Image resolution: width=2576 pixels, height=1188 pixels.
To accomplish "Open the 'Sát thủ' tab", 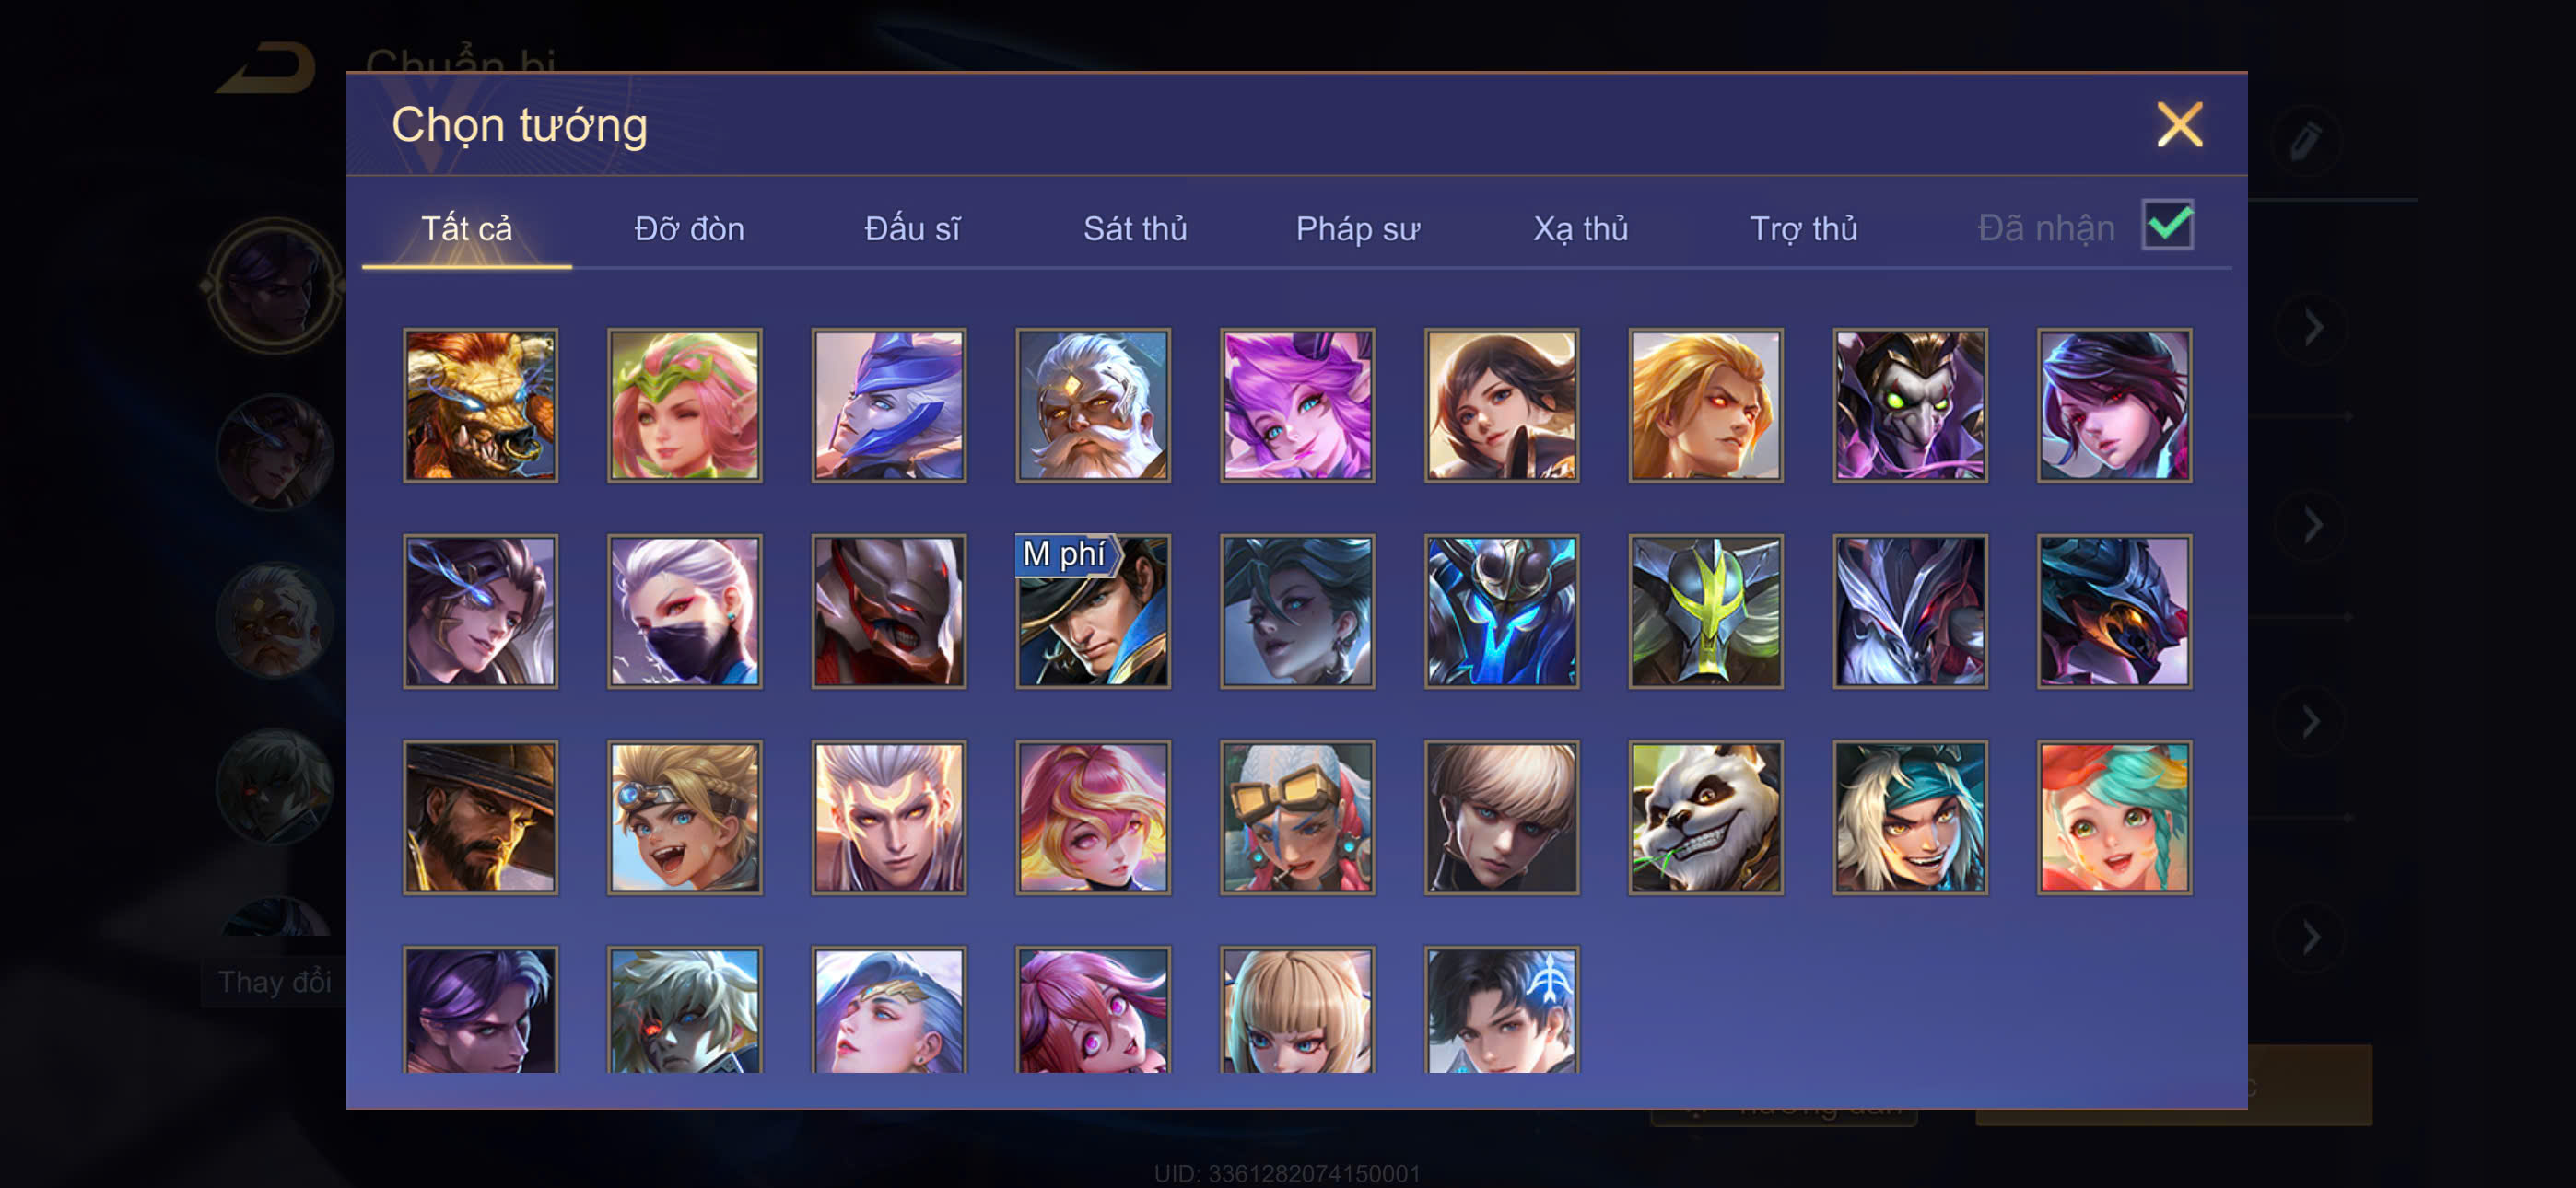I will coord(1135,229).
